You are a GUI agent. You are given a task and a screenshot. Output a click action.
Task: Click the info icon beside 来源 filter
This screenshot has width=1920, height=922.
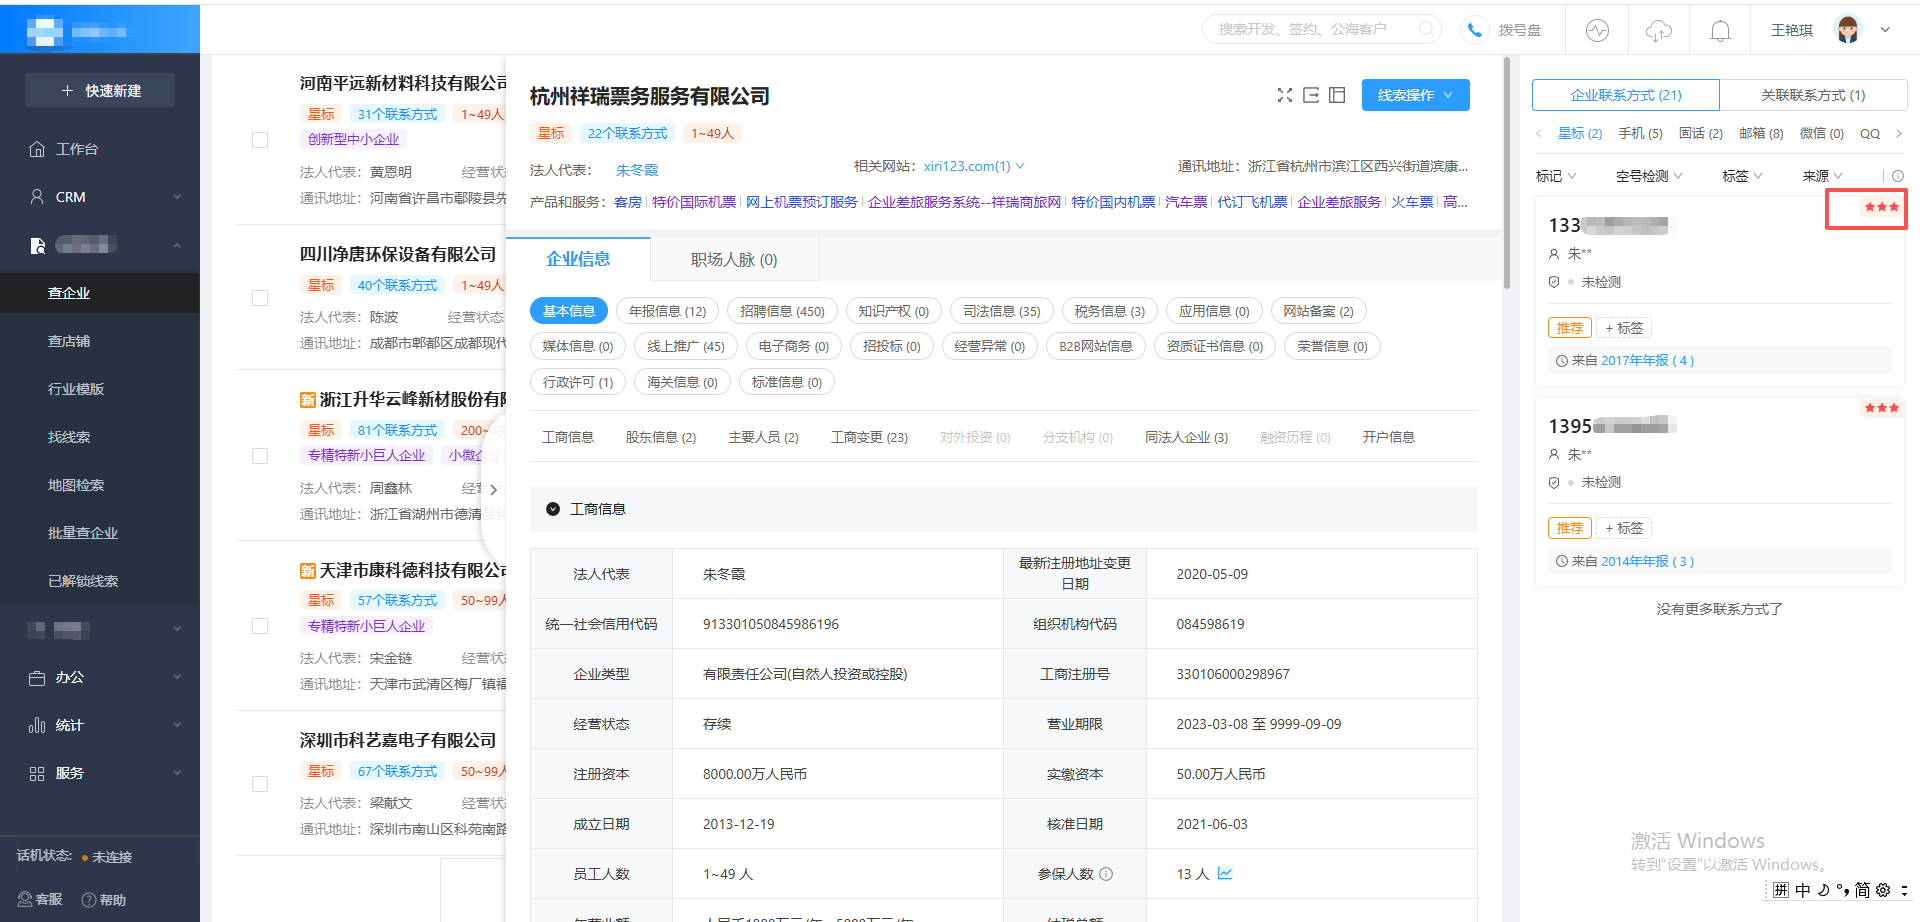[x=1898, y=176]
